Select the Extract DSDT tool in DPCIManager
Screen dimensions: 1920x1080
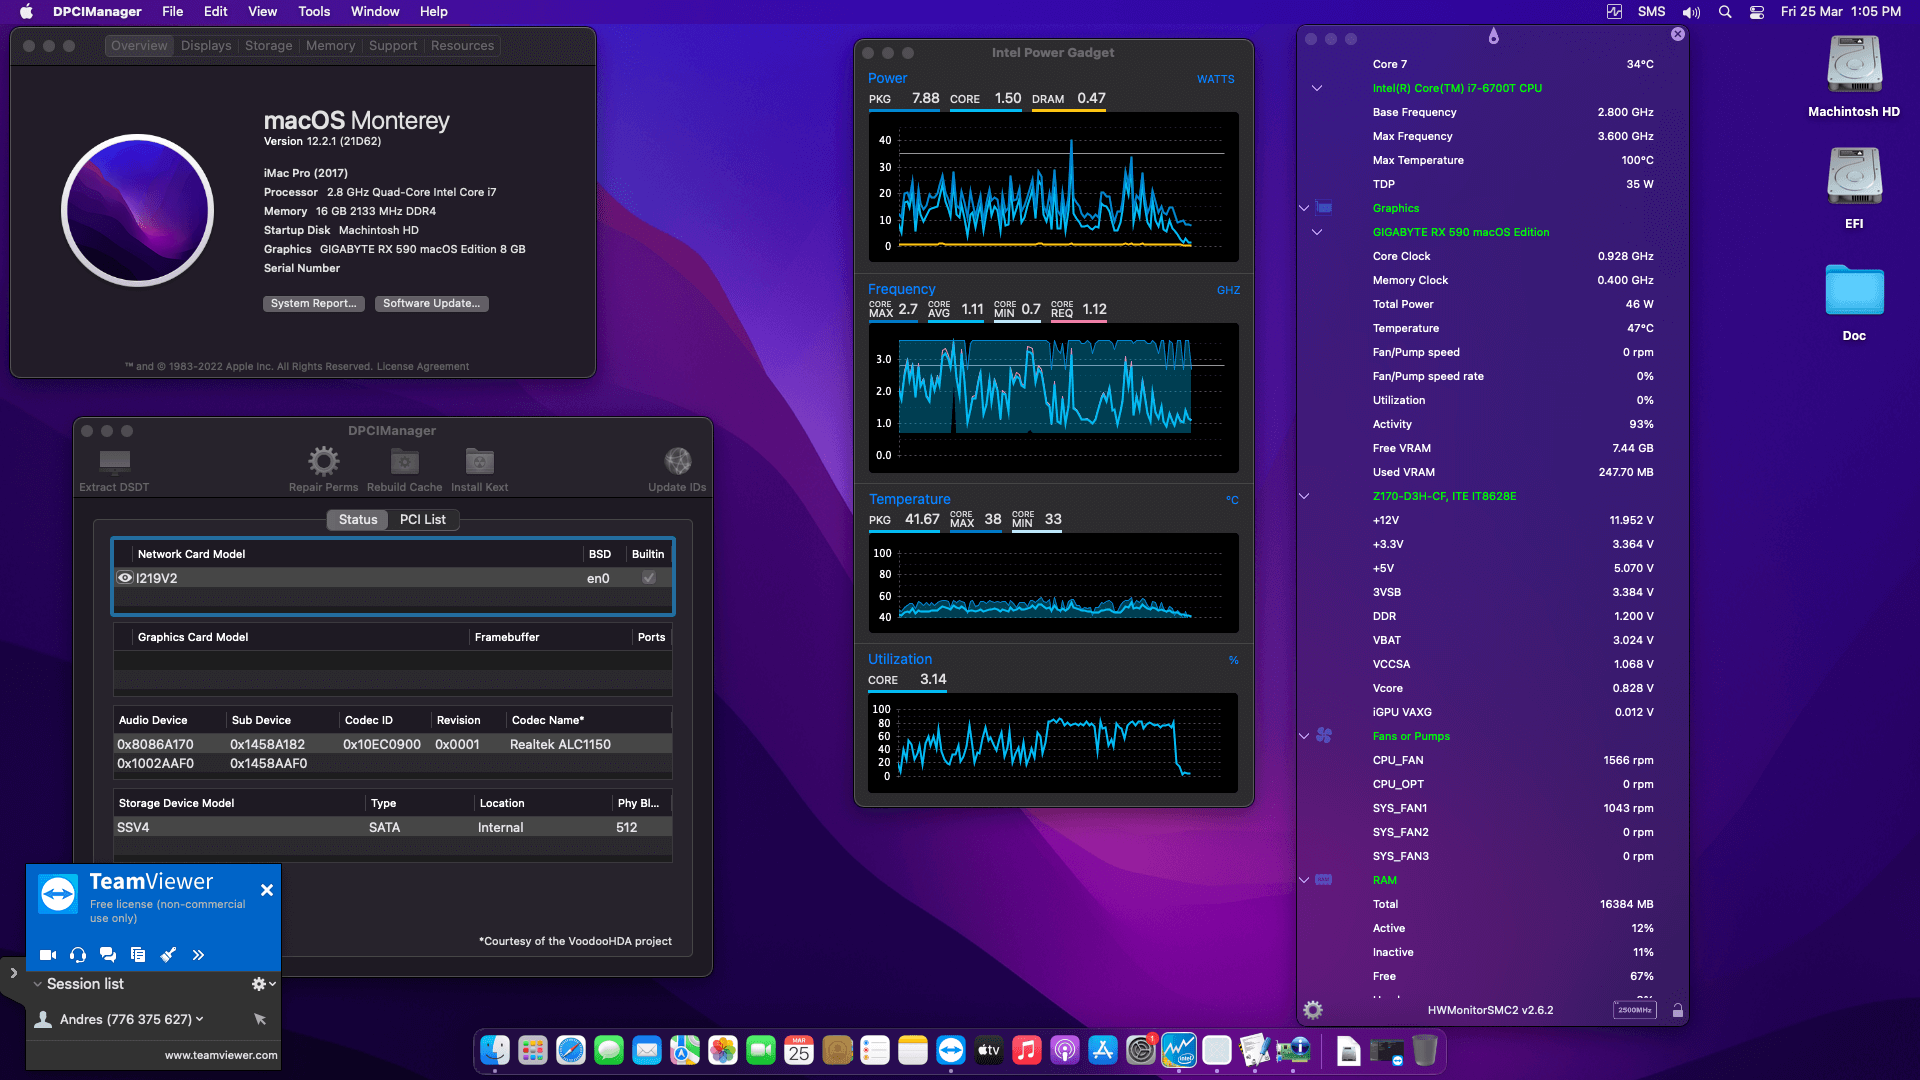114,465
